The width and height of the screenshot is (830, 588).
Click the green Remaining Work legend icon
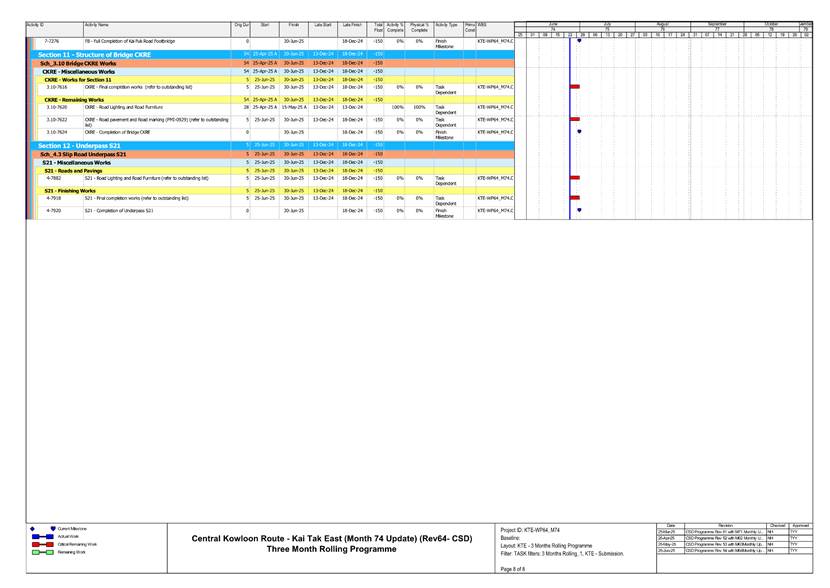click(42, 552)
